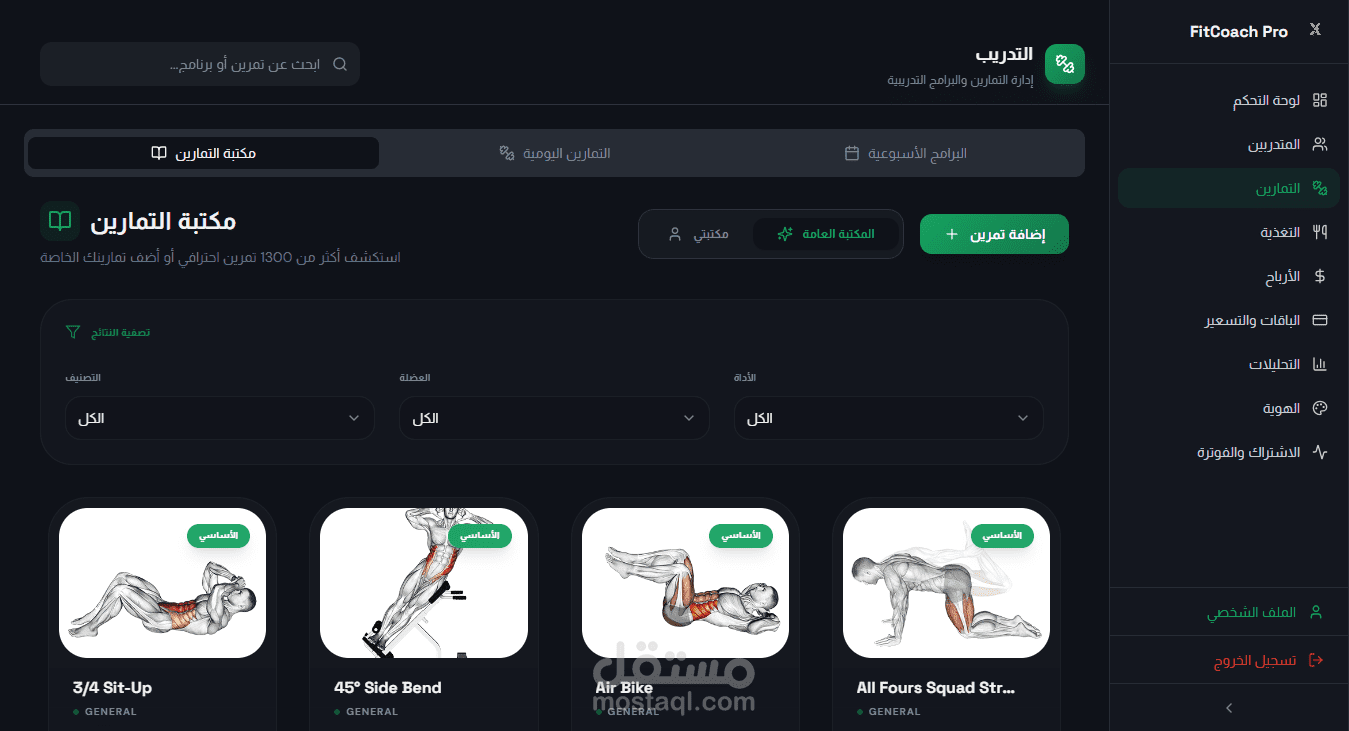Select the المتدربين users icon

tap(1320, 144)
